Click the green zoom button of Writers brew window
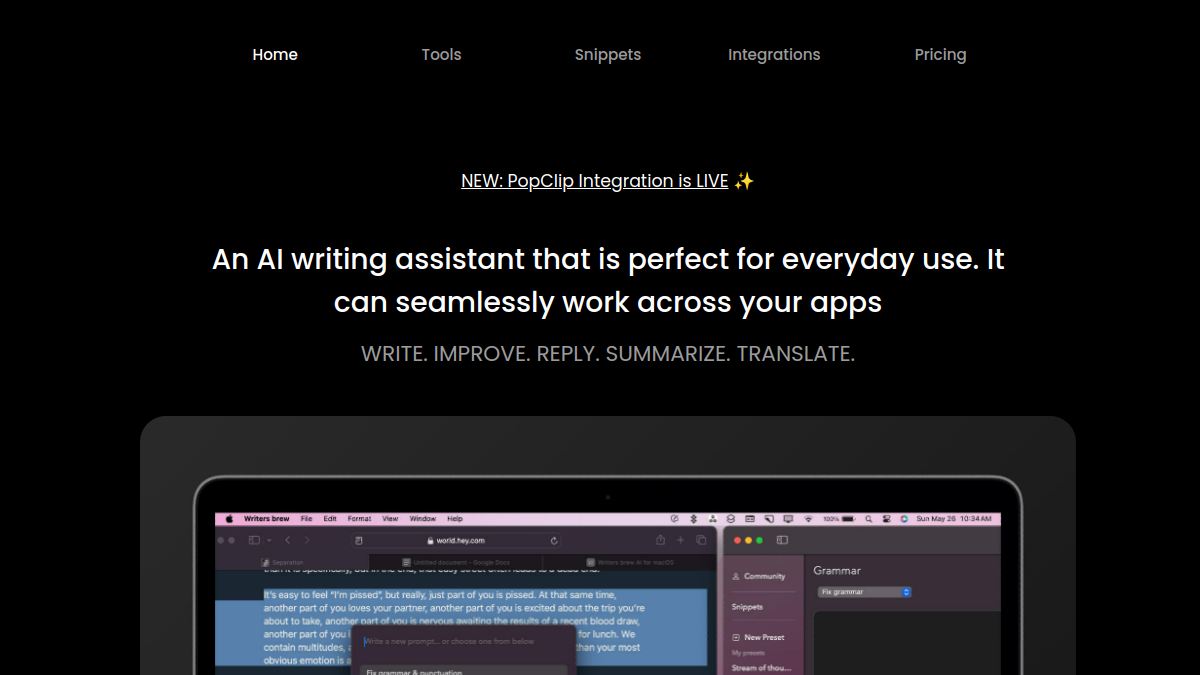Screen dimensions: 1200x675 coord(759,540)
